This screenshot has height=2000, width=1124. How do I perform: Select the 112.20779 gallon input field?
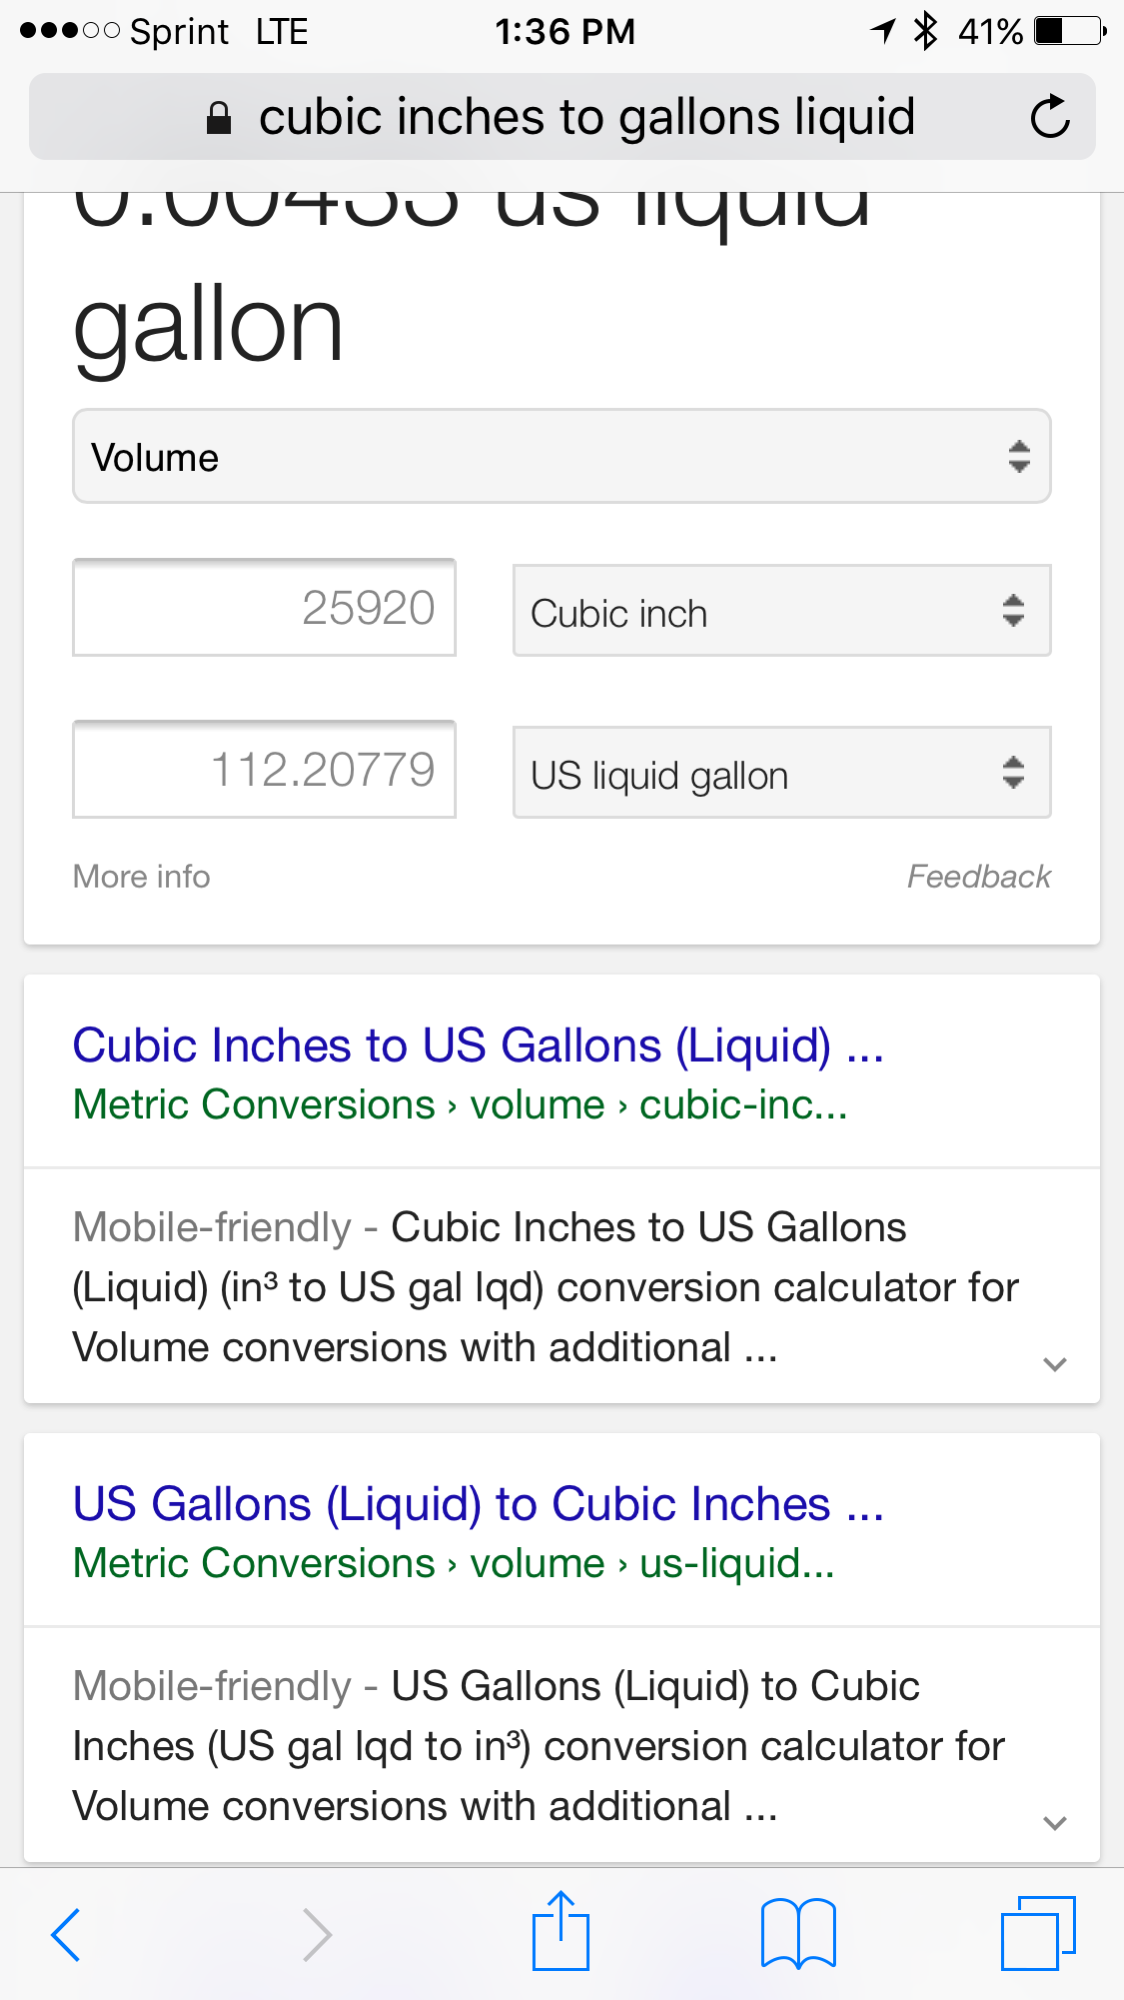[x=264, y=770]
